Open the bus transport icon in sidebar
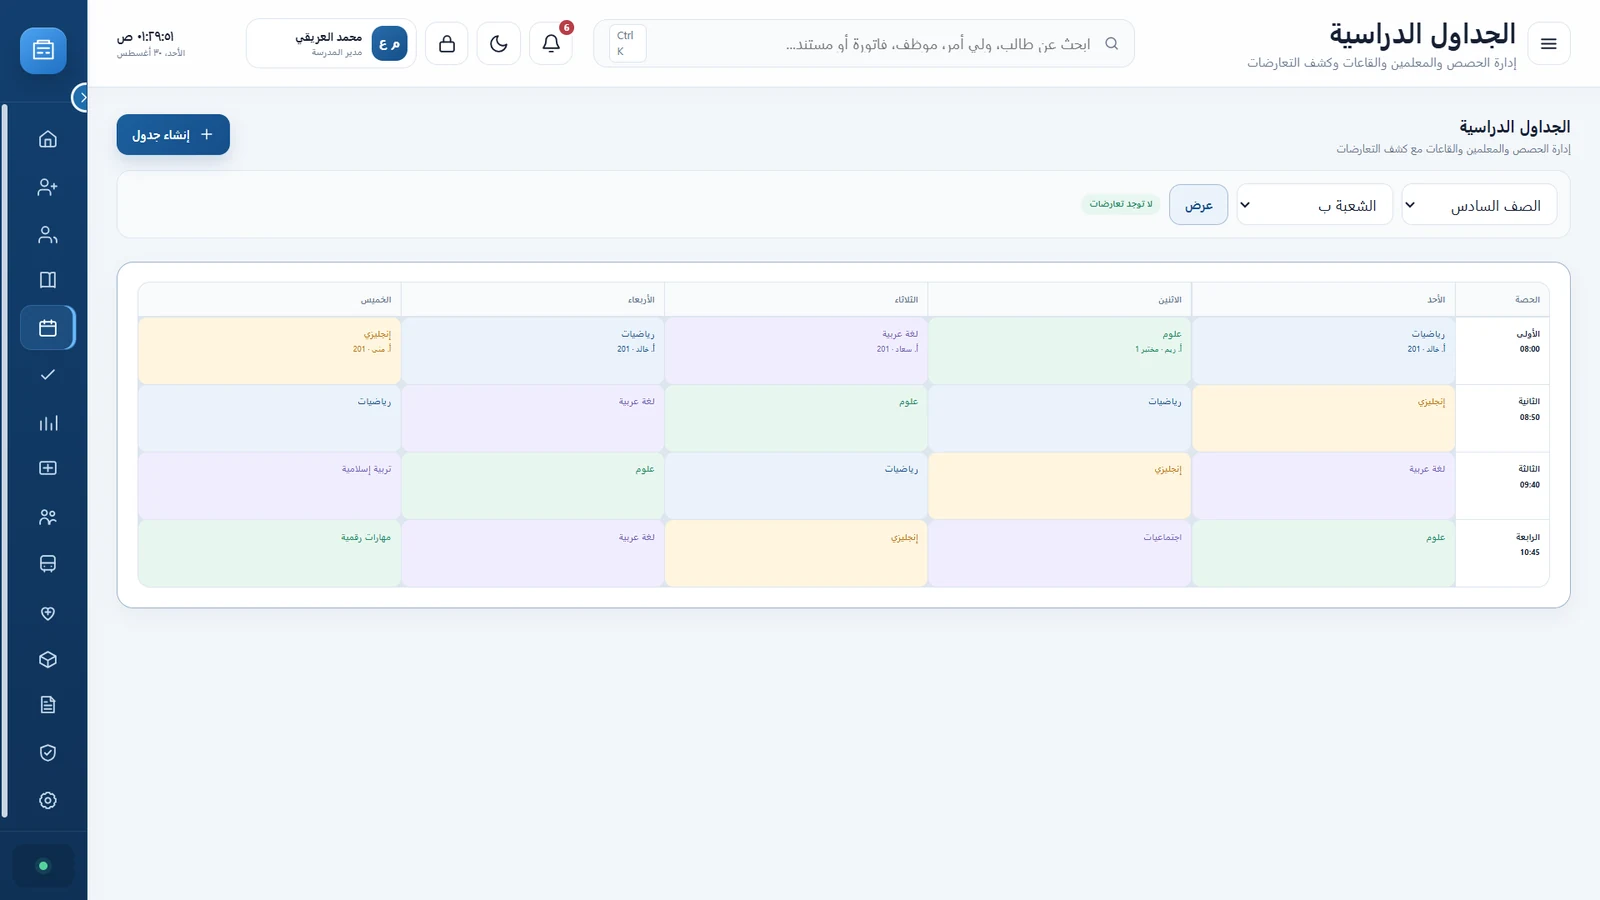 pos(47,564)
